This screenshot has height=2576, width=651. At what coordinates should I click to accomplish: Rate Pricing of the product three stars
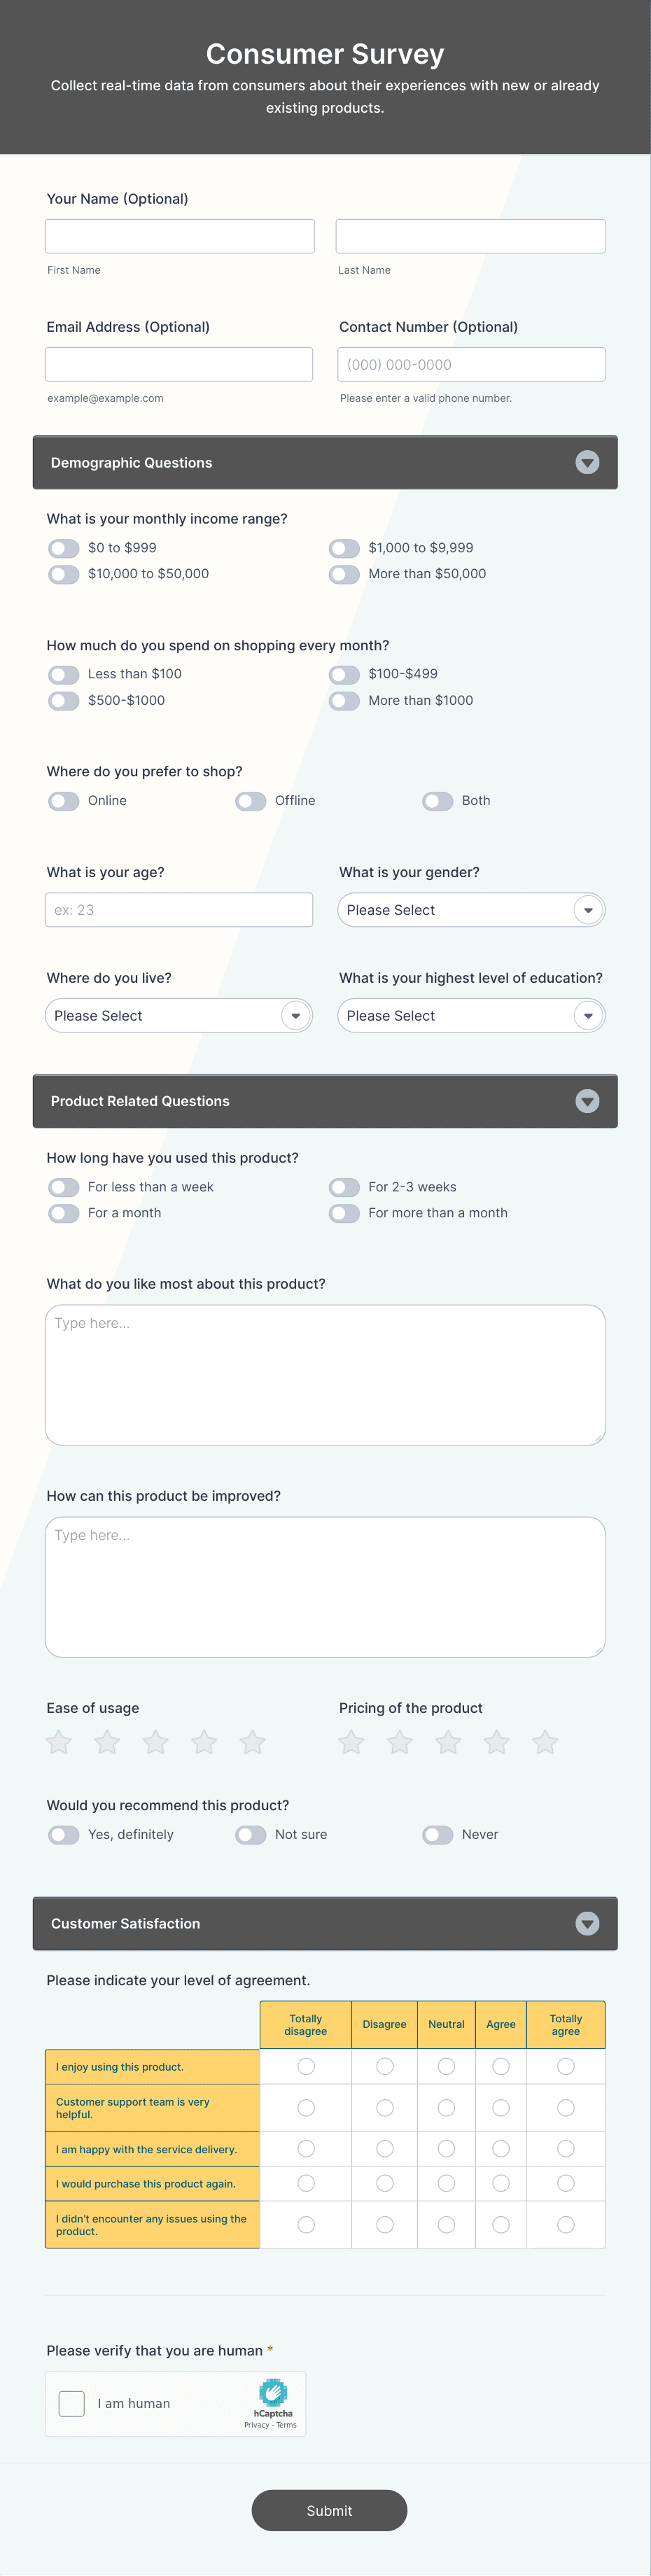[447, 1741]
